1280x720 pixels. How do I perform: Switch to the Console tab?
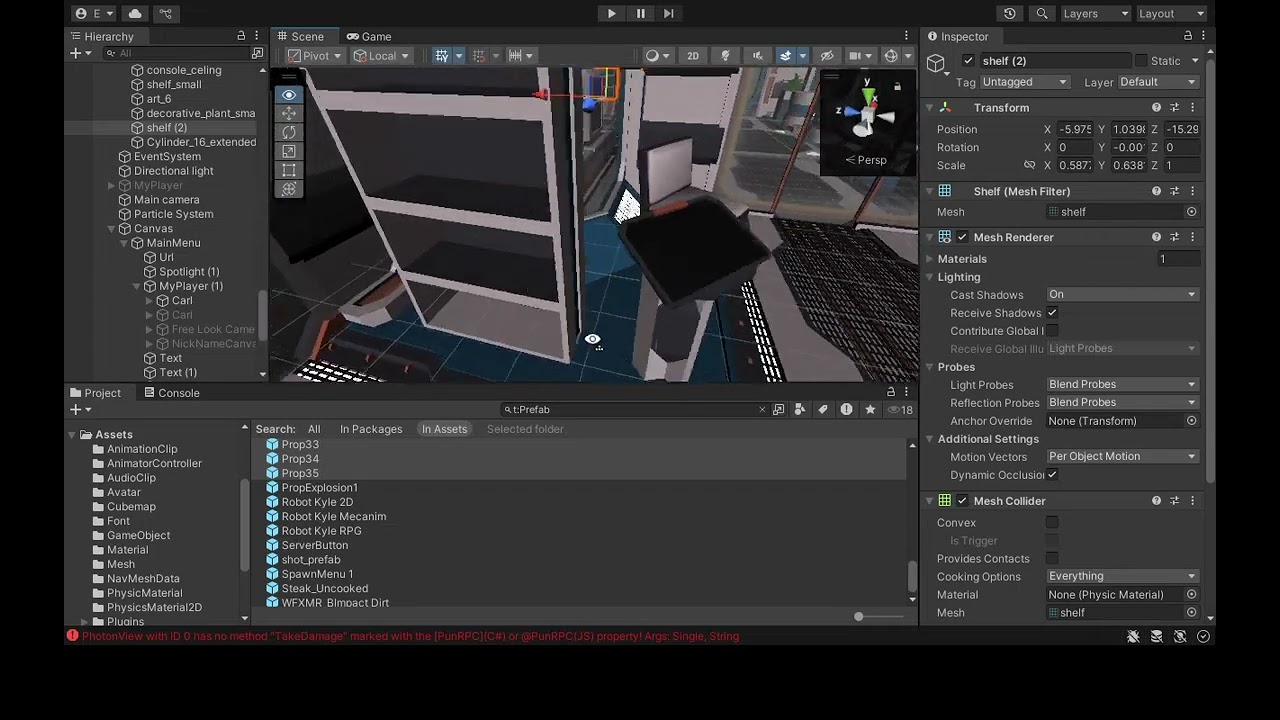pyautogui.click(x=172, y=393)
